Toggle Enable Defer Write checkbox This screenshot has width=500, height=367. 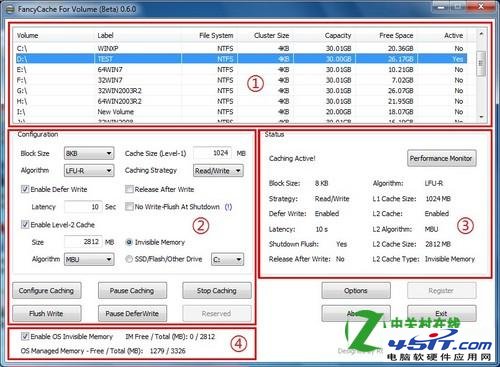click(x=25, y=189)
